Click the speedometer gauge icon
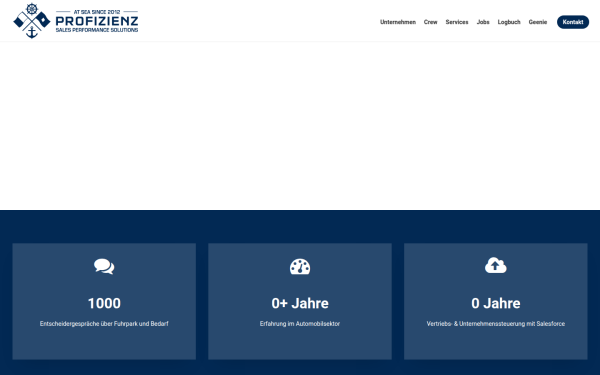 [x=300, y=267]
